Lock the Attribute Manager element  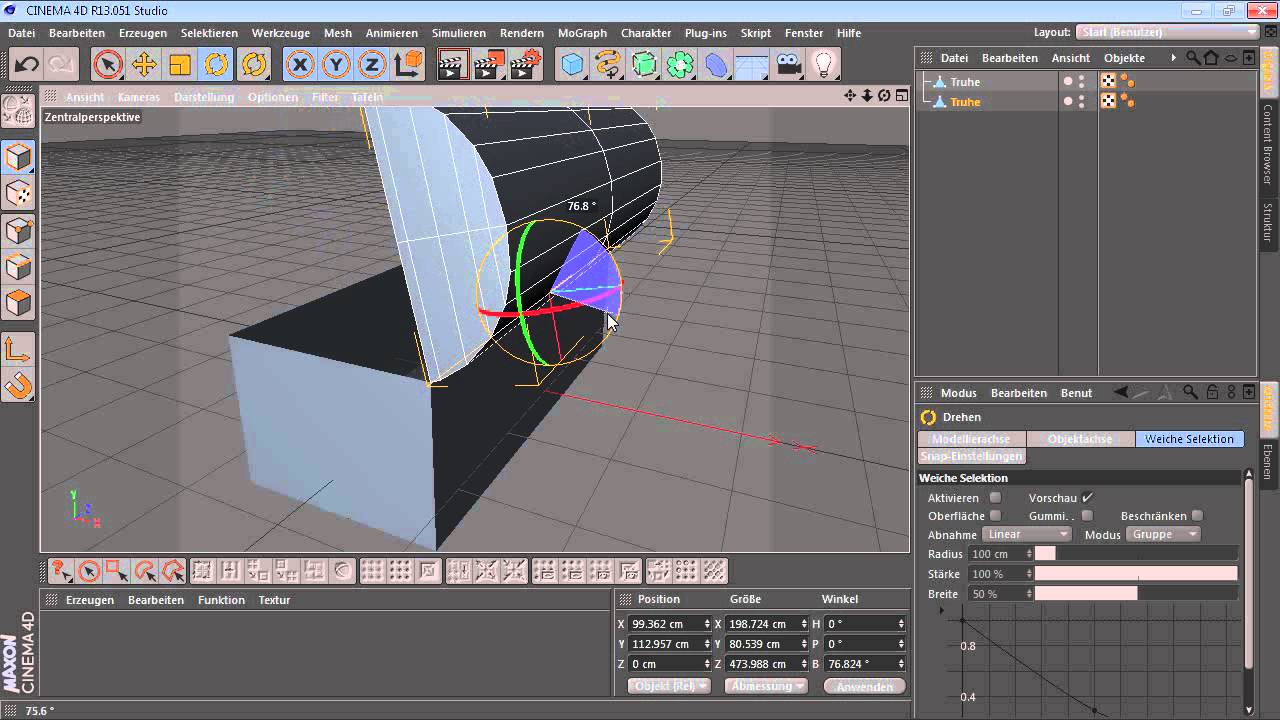point(1212,393)
